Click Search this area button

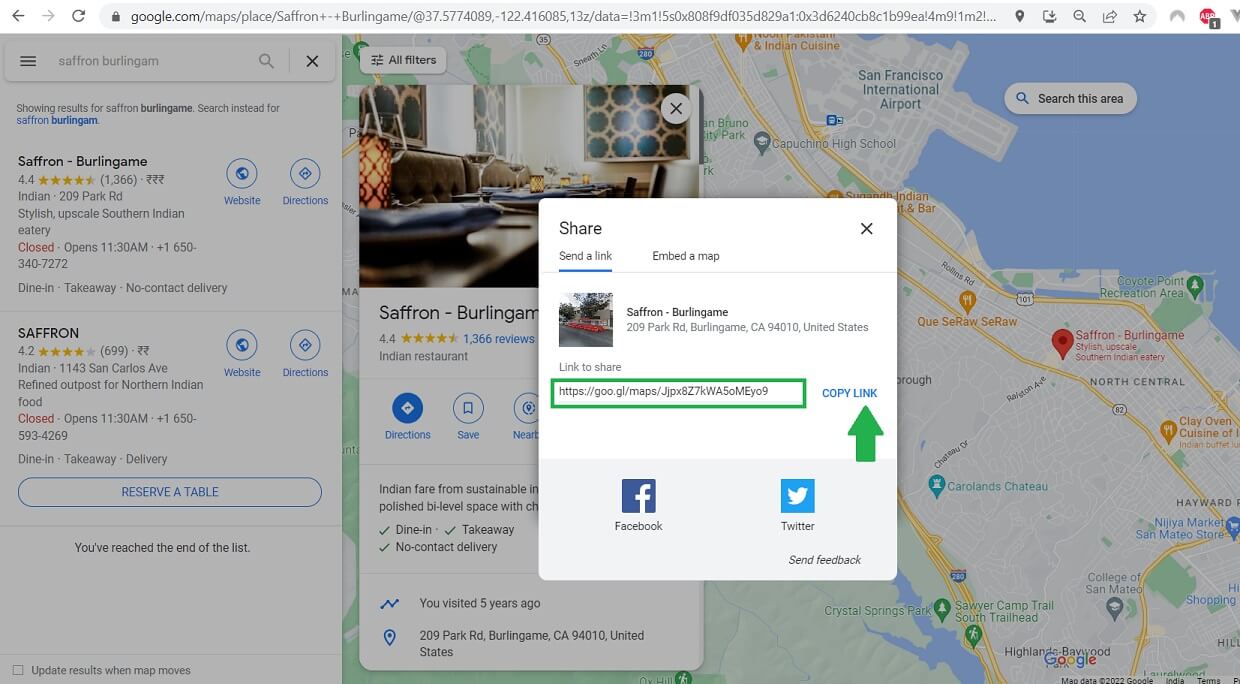click(1070, 98)
